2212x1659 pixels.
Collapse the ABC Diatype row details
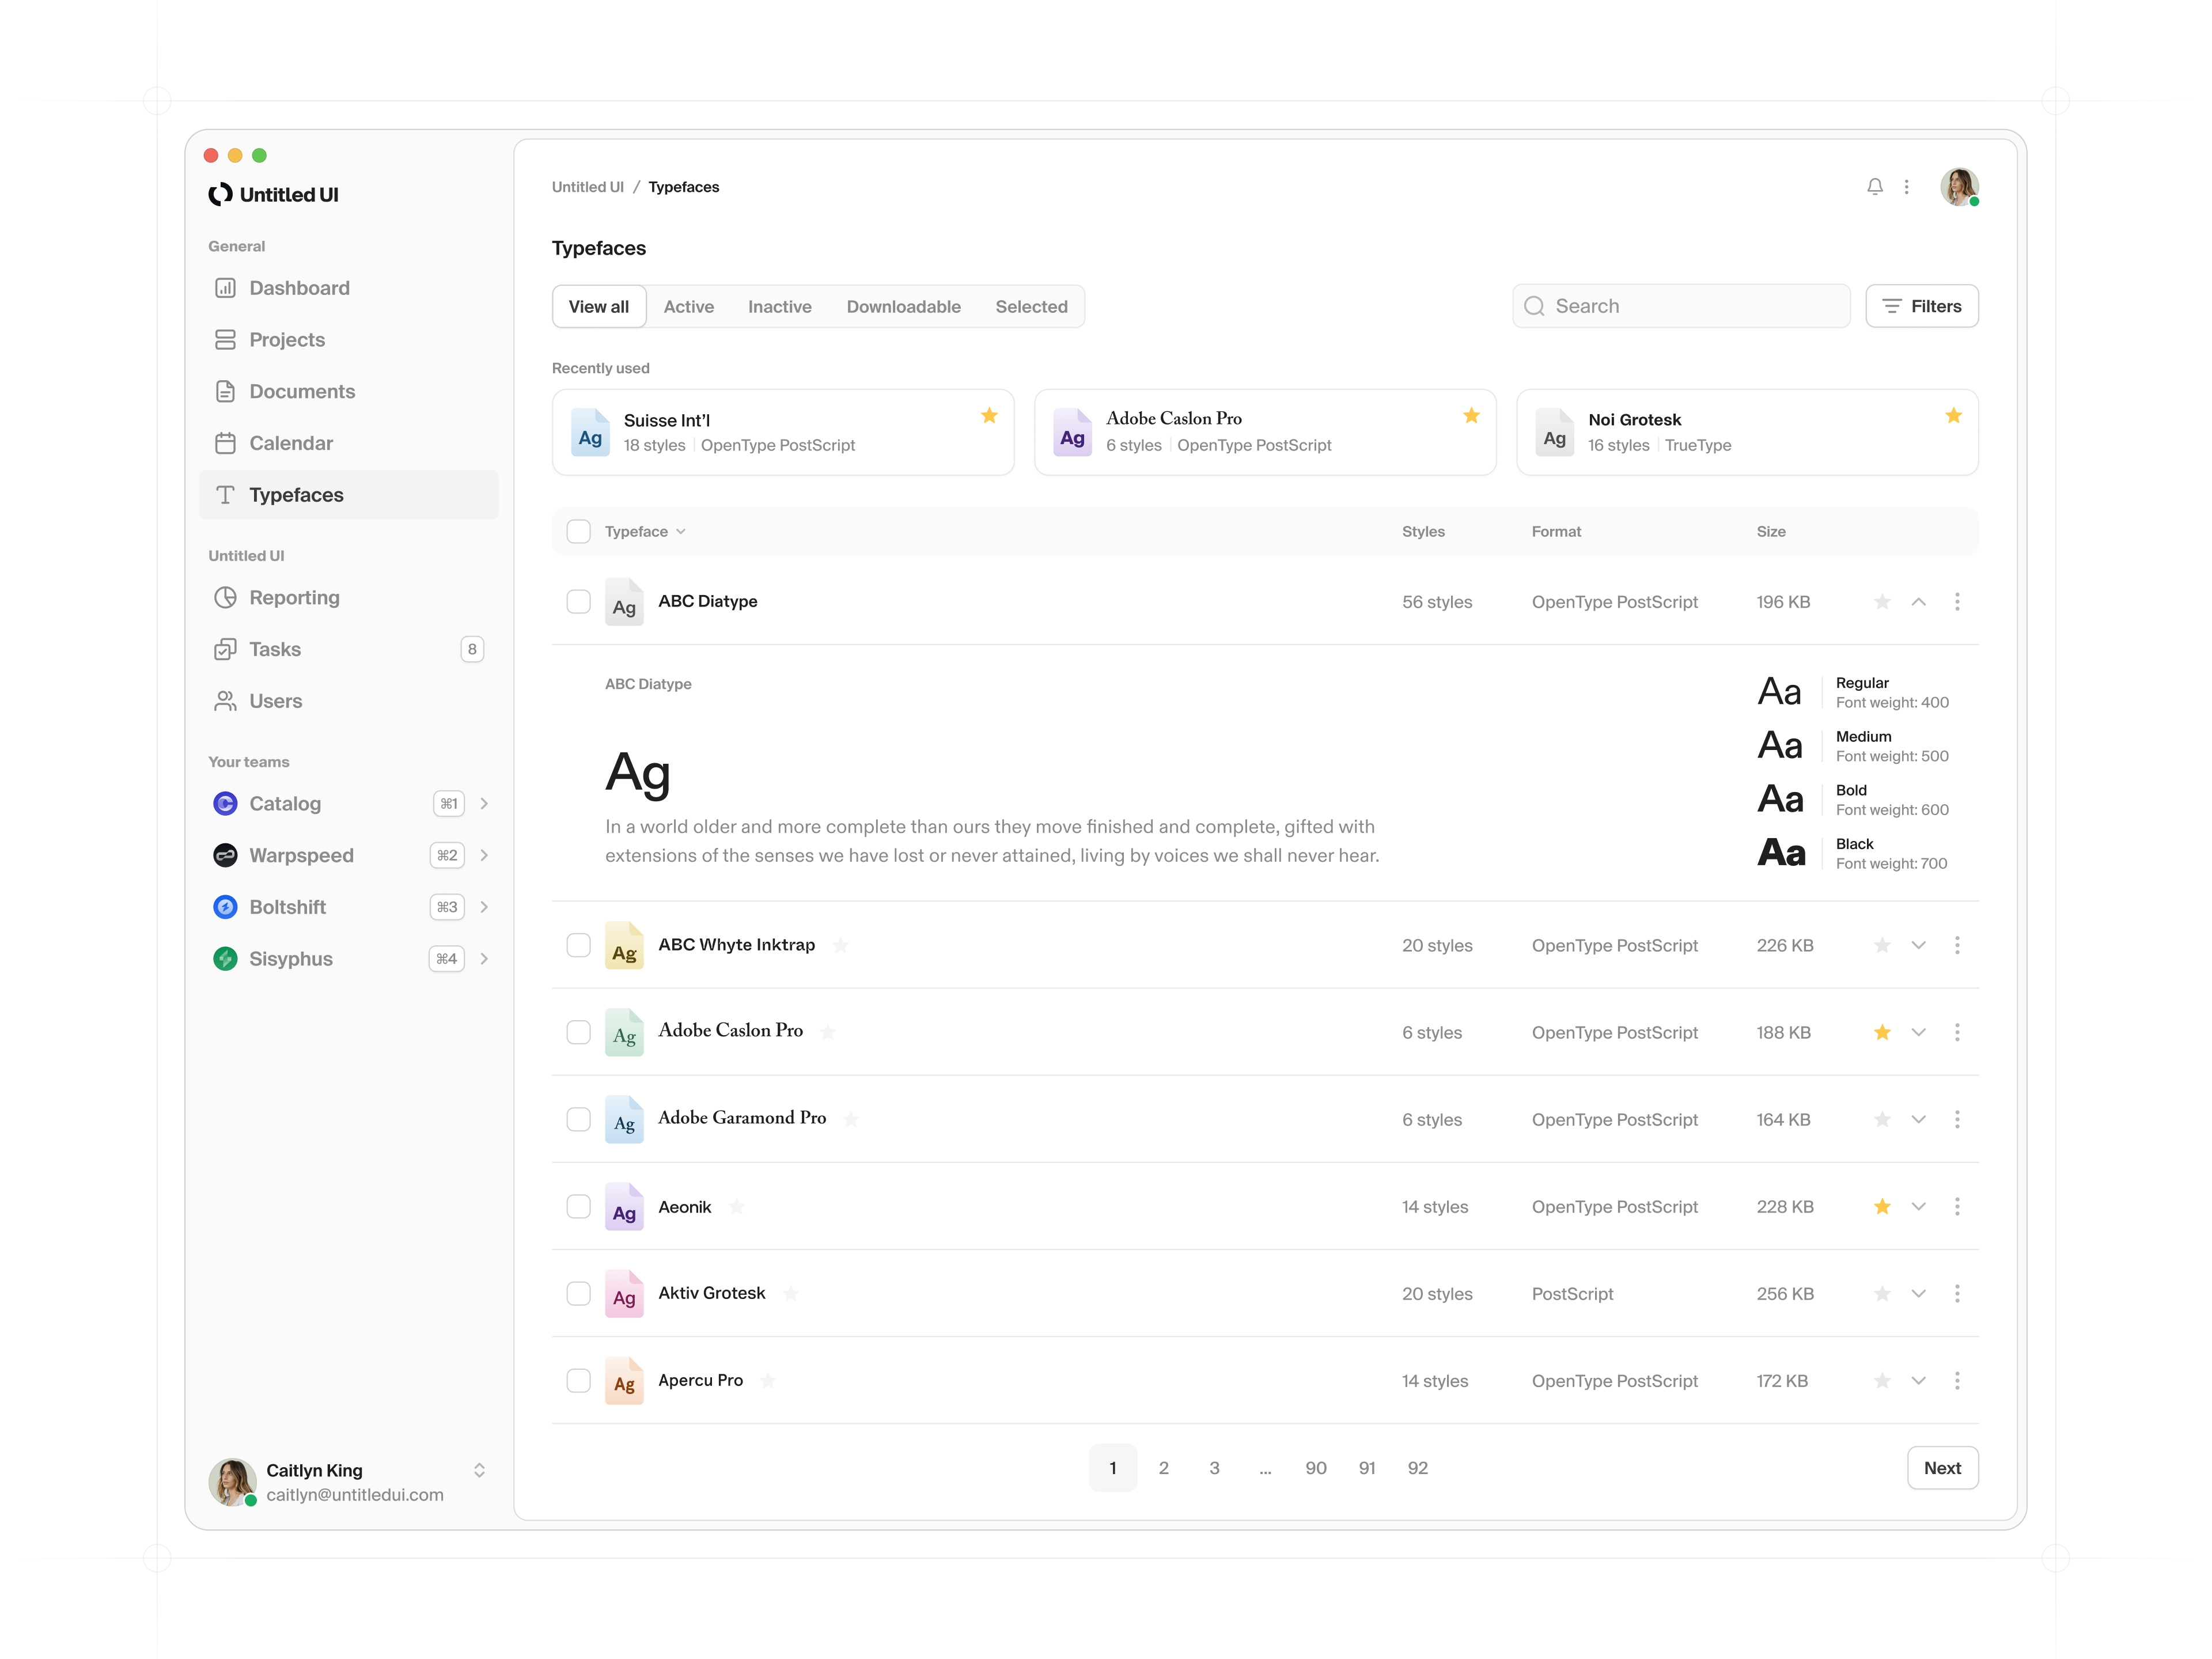[1918, 601]
